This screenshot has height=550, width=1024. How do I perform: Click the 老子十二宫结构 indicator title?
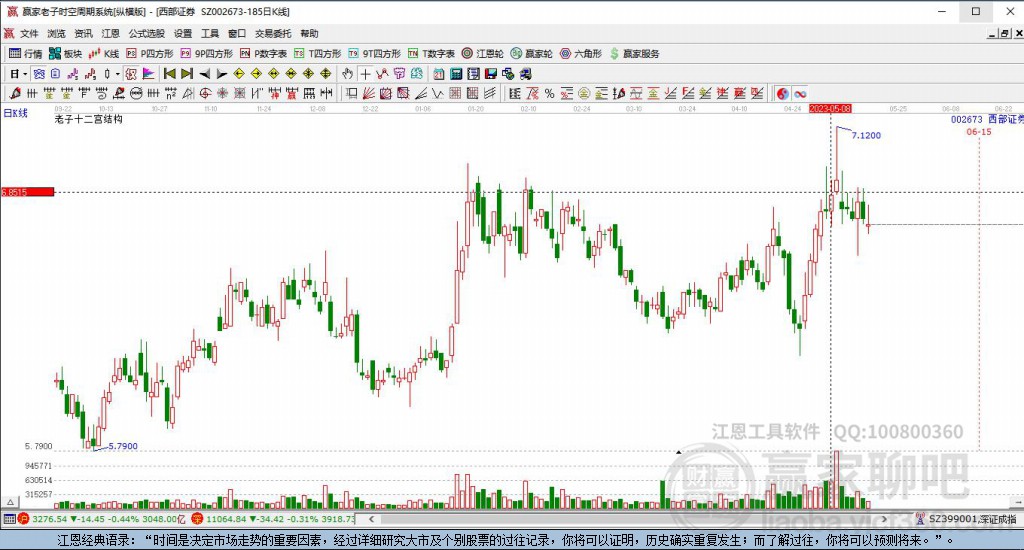[x=88, y=119]
